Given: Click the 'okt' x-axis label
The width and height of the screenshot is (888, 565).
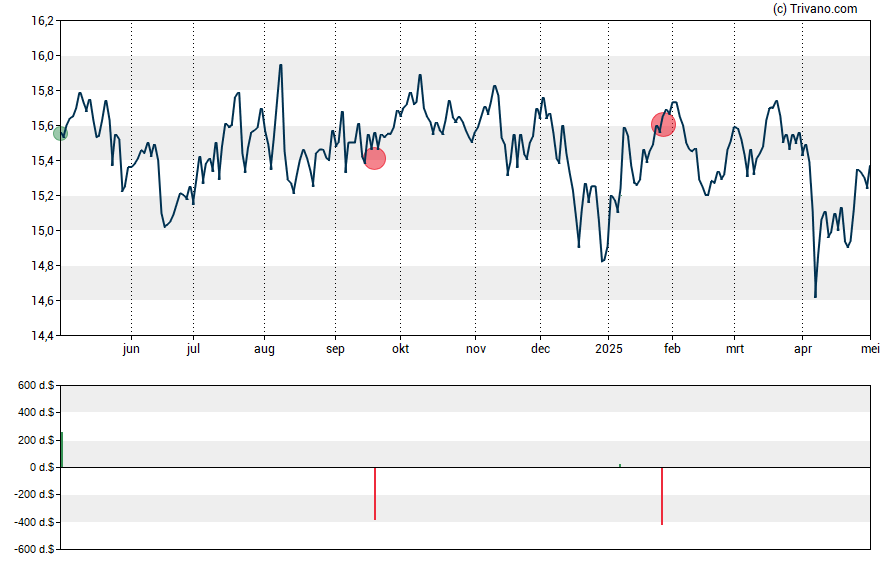Looking at the screenshot, I should [400, 349].
